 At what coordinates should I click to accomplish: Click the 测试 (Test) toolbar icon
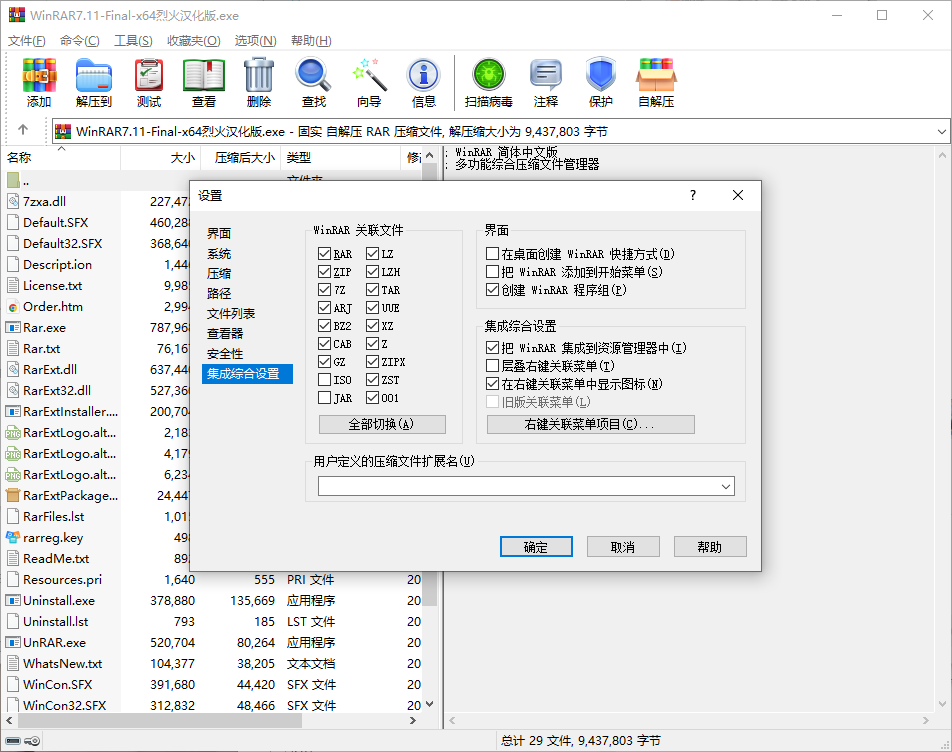click(149, 75)
